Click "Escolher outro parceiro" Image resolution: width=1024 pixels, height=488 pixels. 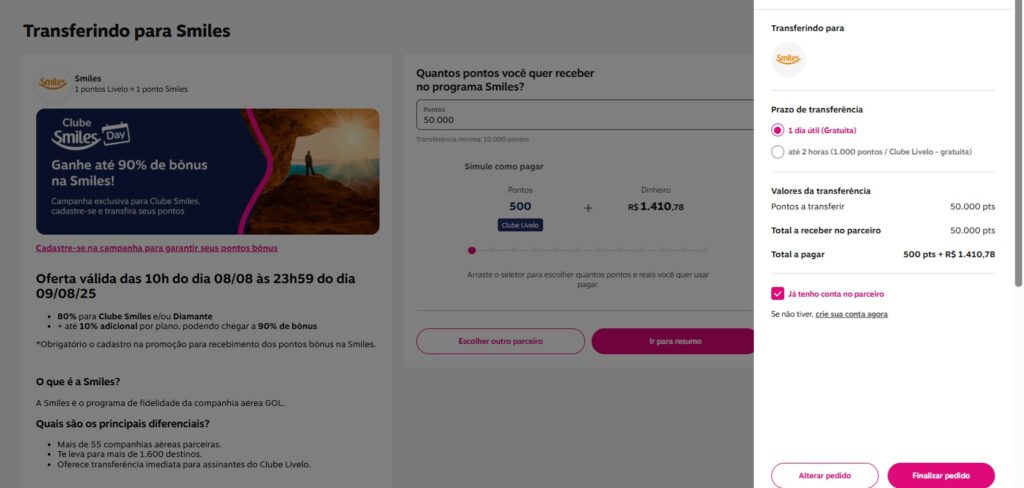500,341
